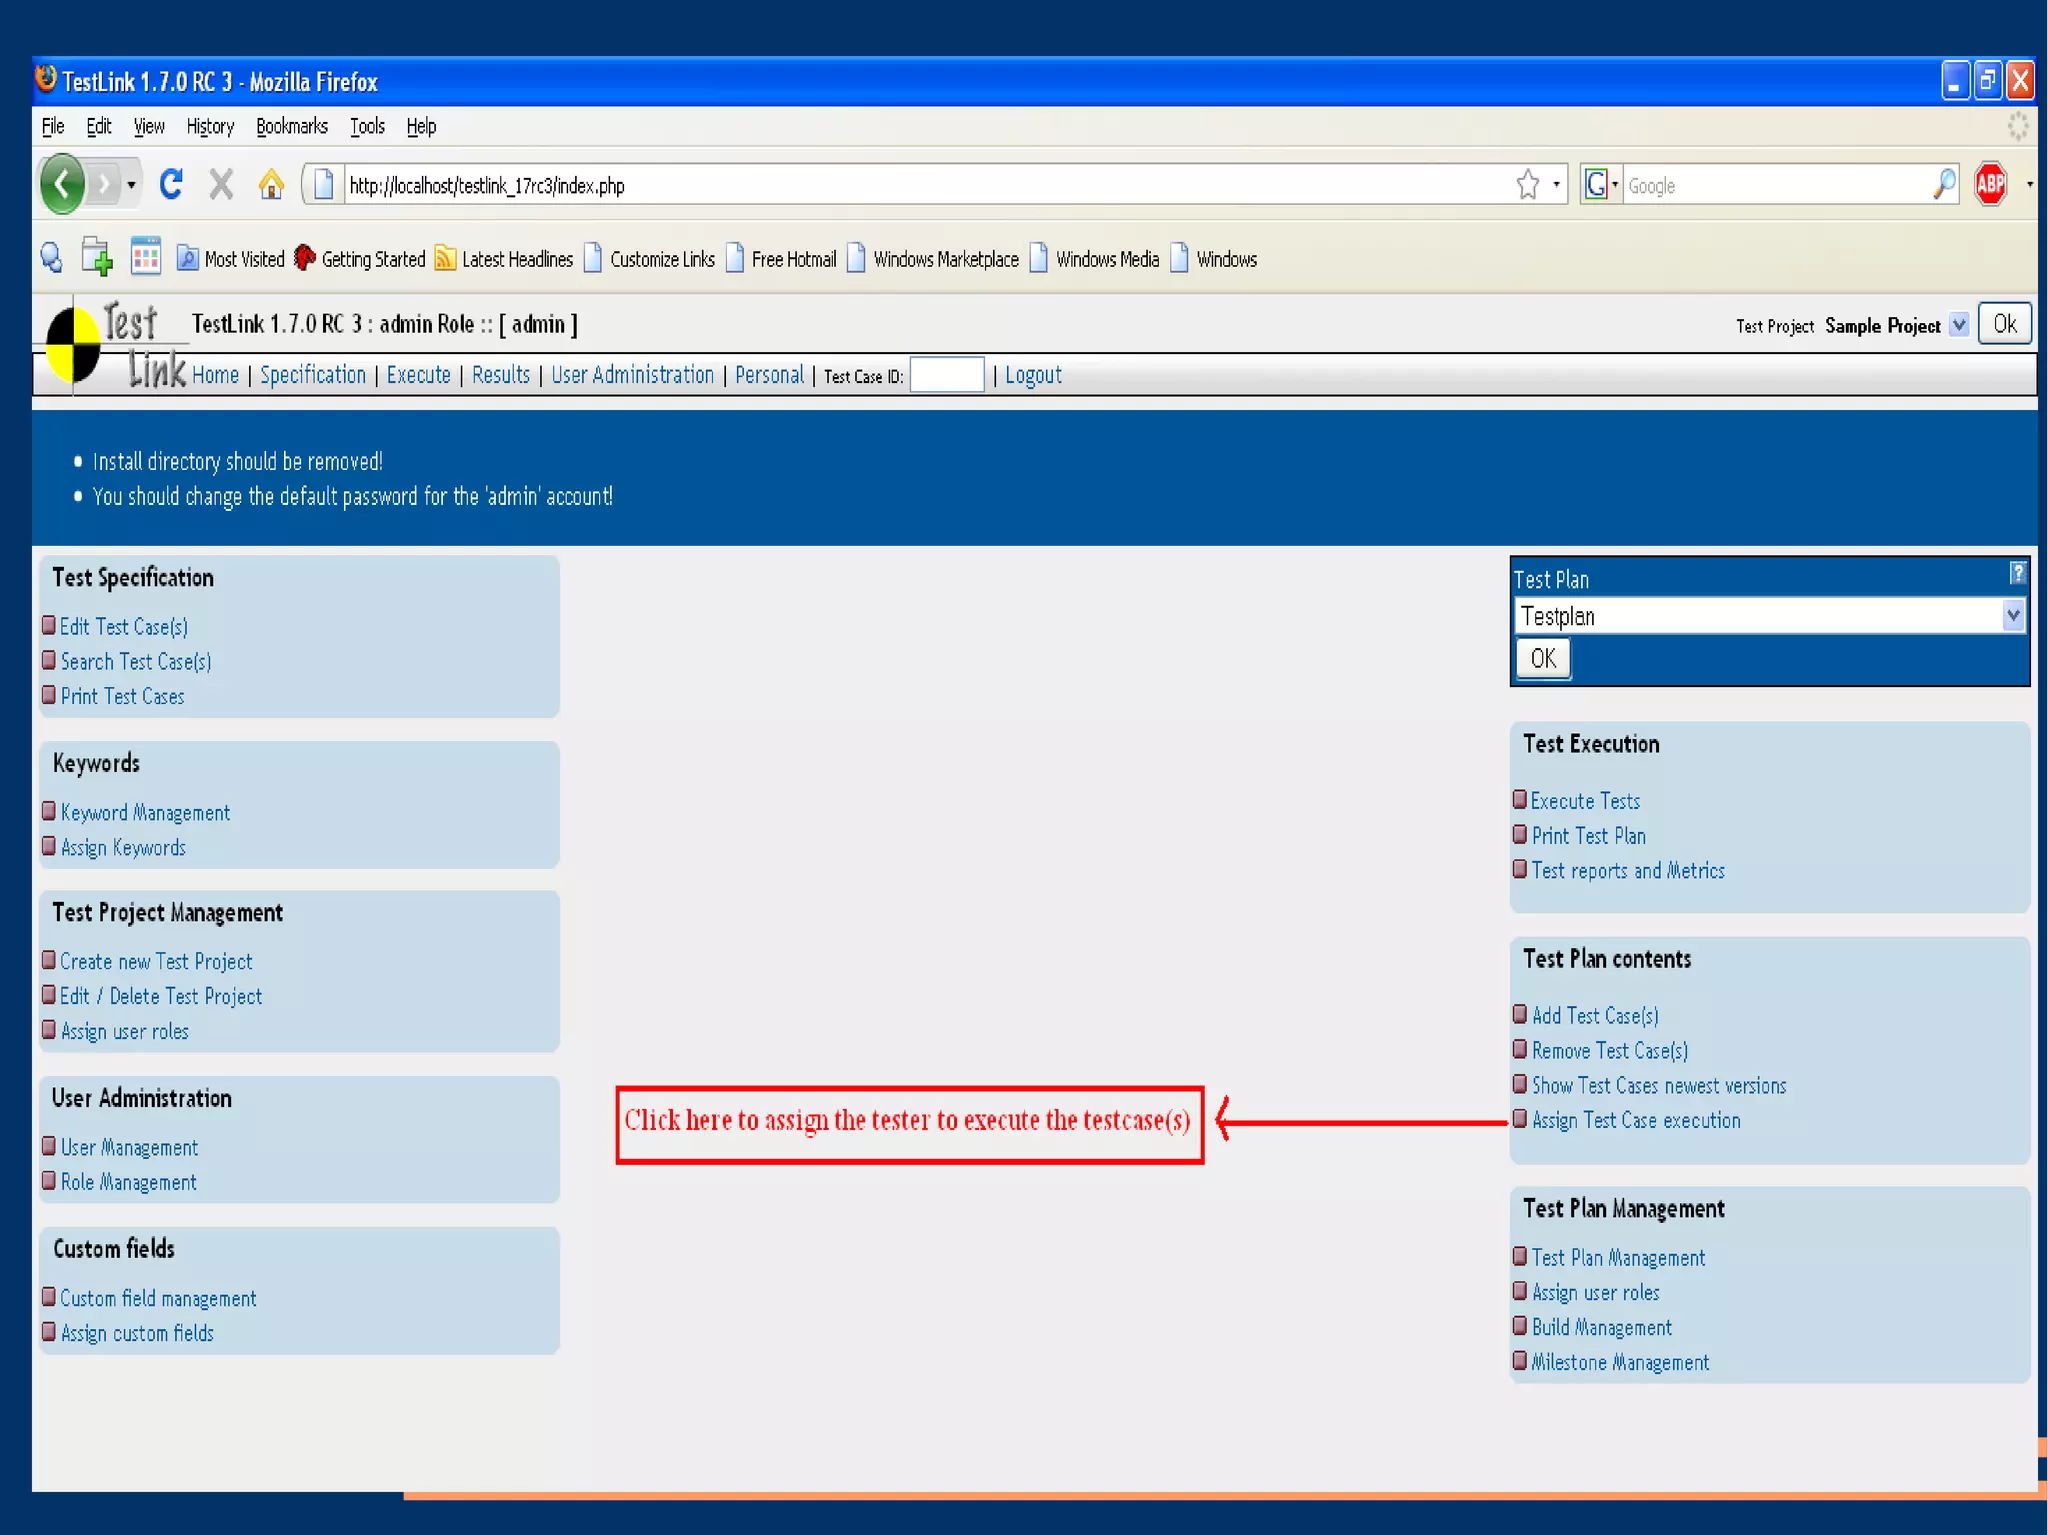Open Milestone Management link

pos(1620,1362)
